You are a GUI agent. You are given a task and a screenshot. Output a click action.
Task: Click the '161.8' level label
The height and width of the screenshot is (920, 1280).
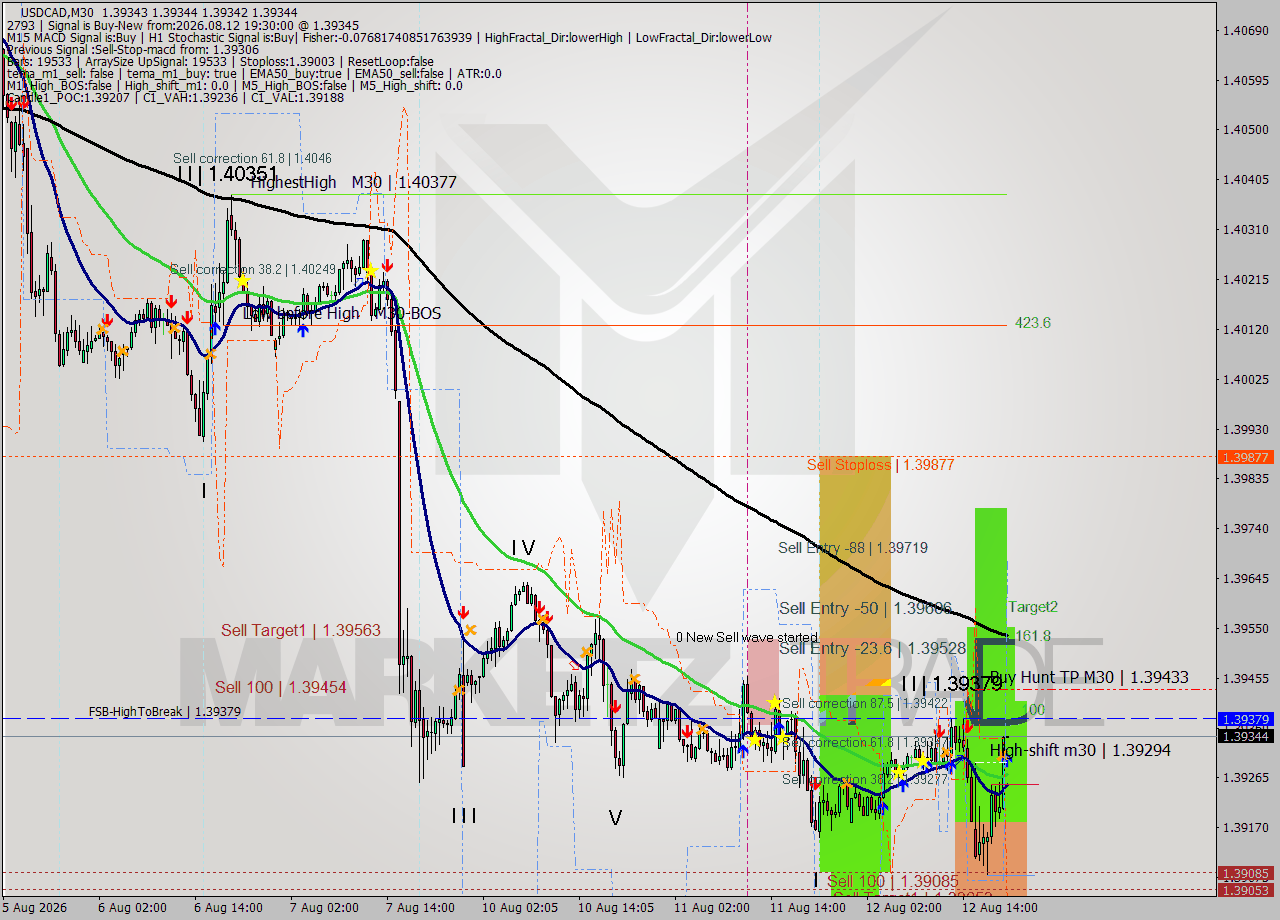[x=1033, y=635]
